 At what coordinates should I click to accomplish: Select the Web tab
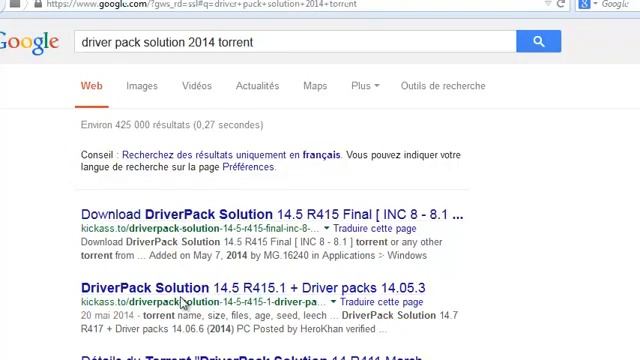point(91,86)
